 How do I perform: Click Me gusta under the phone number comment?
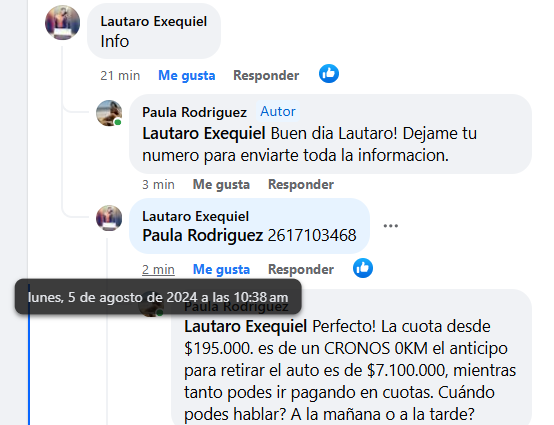pyautogui.click(x=221, y=270)
